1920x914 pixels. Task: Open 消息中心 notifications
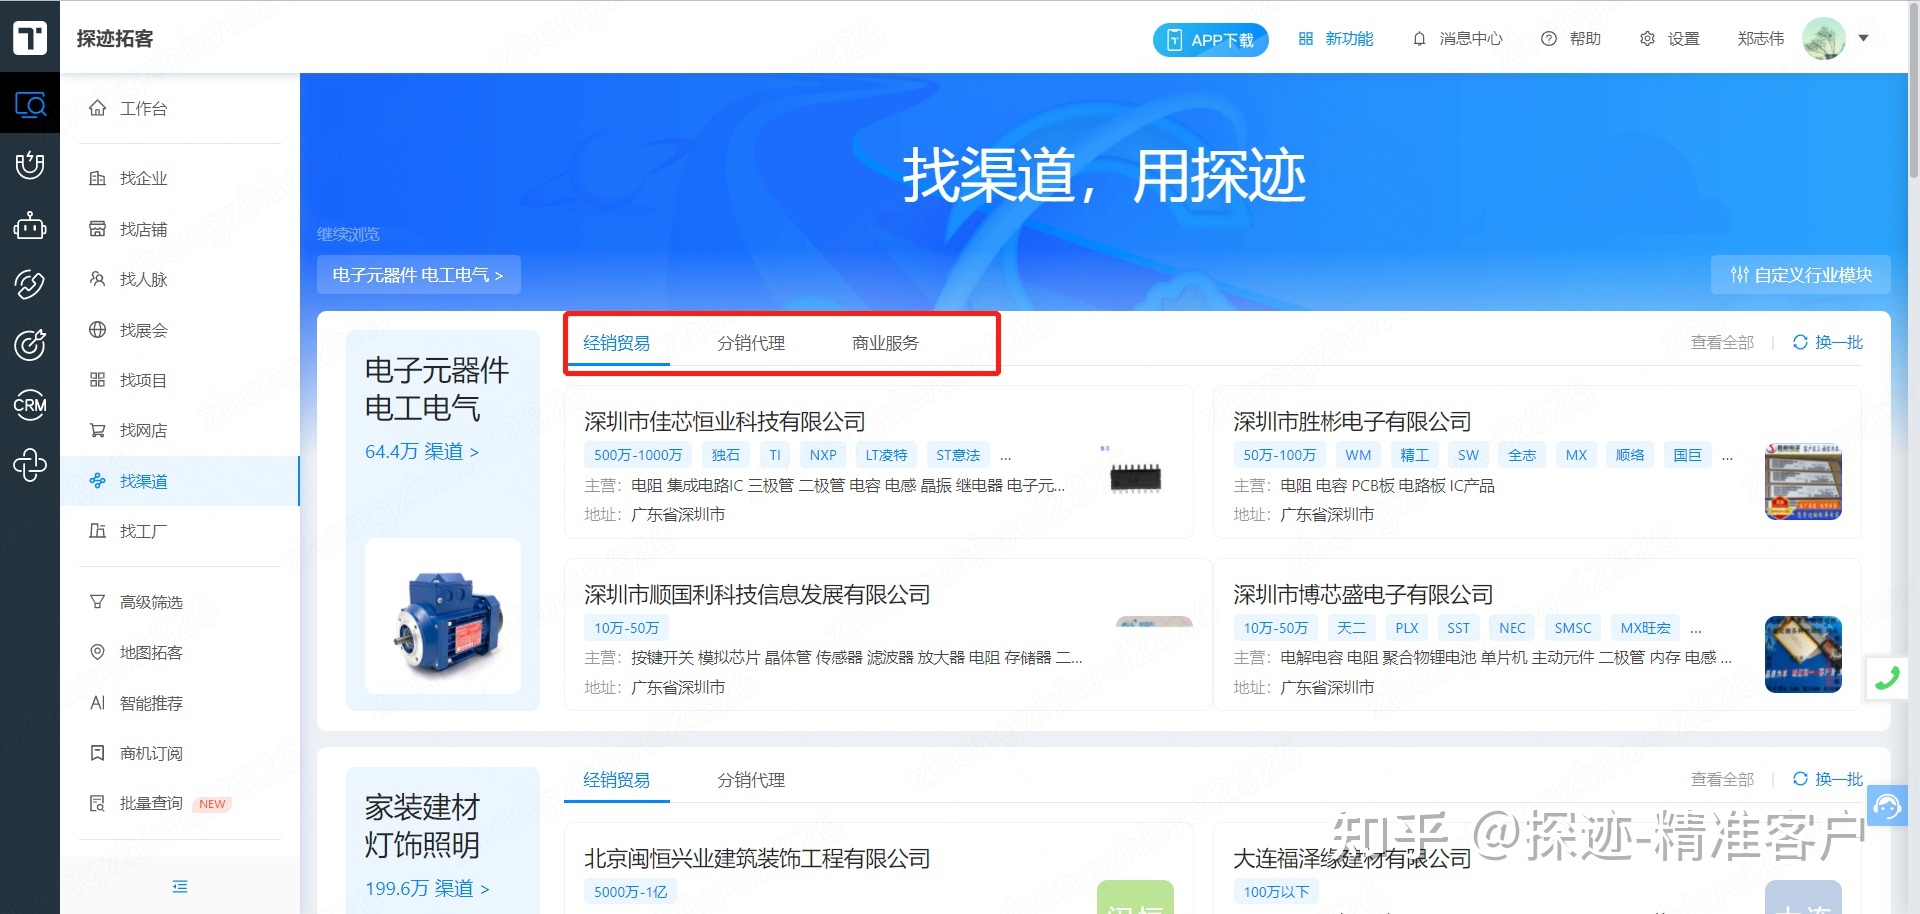(1458, 39)
